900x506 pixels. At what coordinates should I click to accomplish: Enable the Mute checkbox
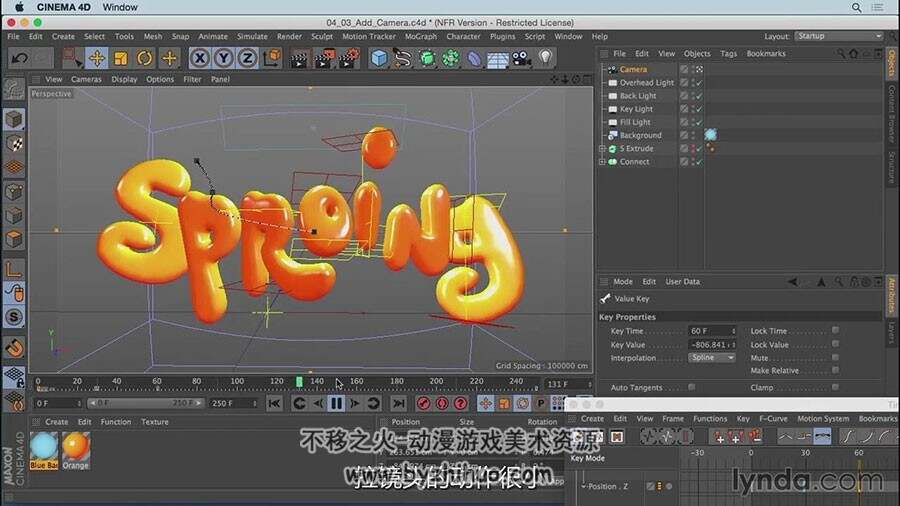tap(835, 357)
